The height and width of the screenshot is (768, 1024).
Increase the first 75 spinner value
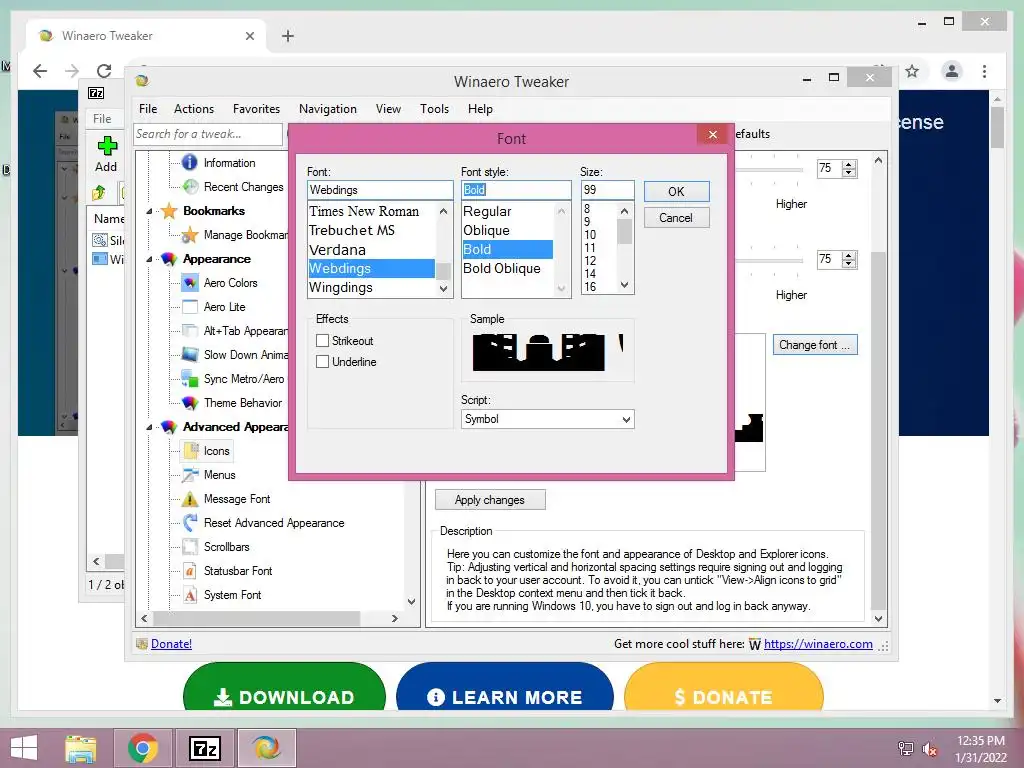click(849, 165)
